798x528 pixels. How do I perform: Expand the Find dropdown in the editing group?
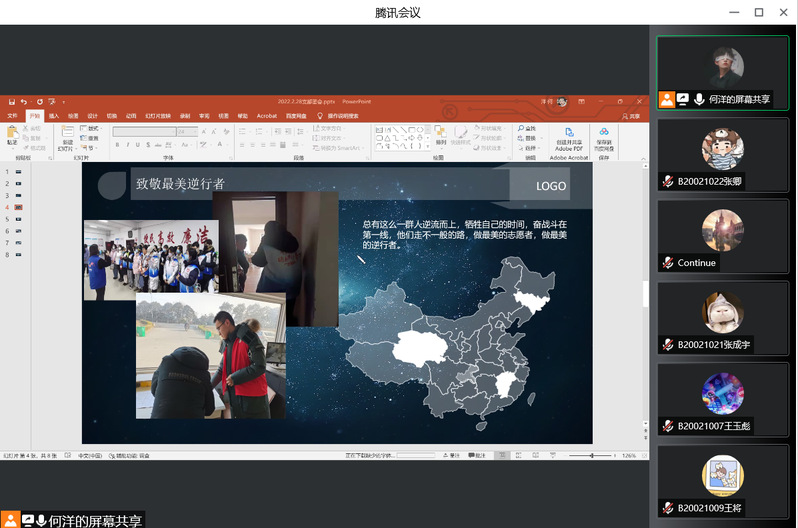coord(530,128)
